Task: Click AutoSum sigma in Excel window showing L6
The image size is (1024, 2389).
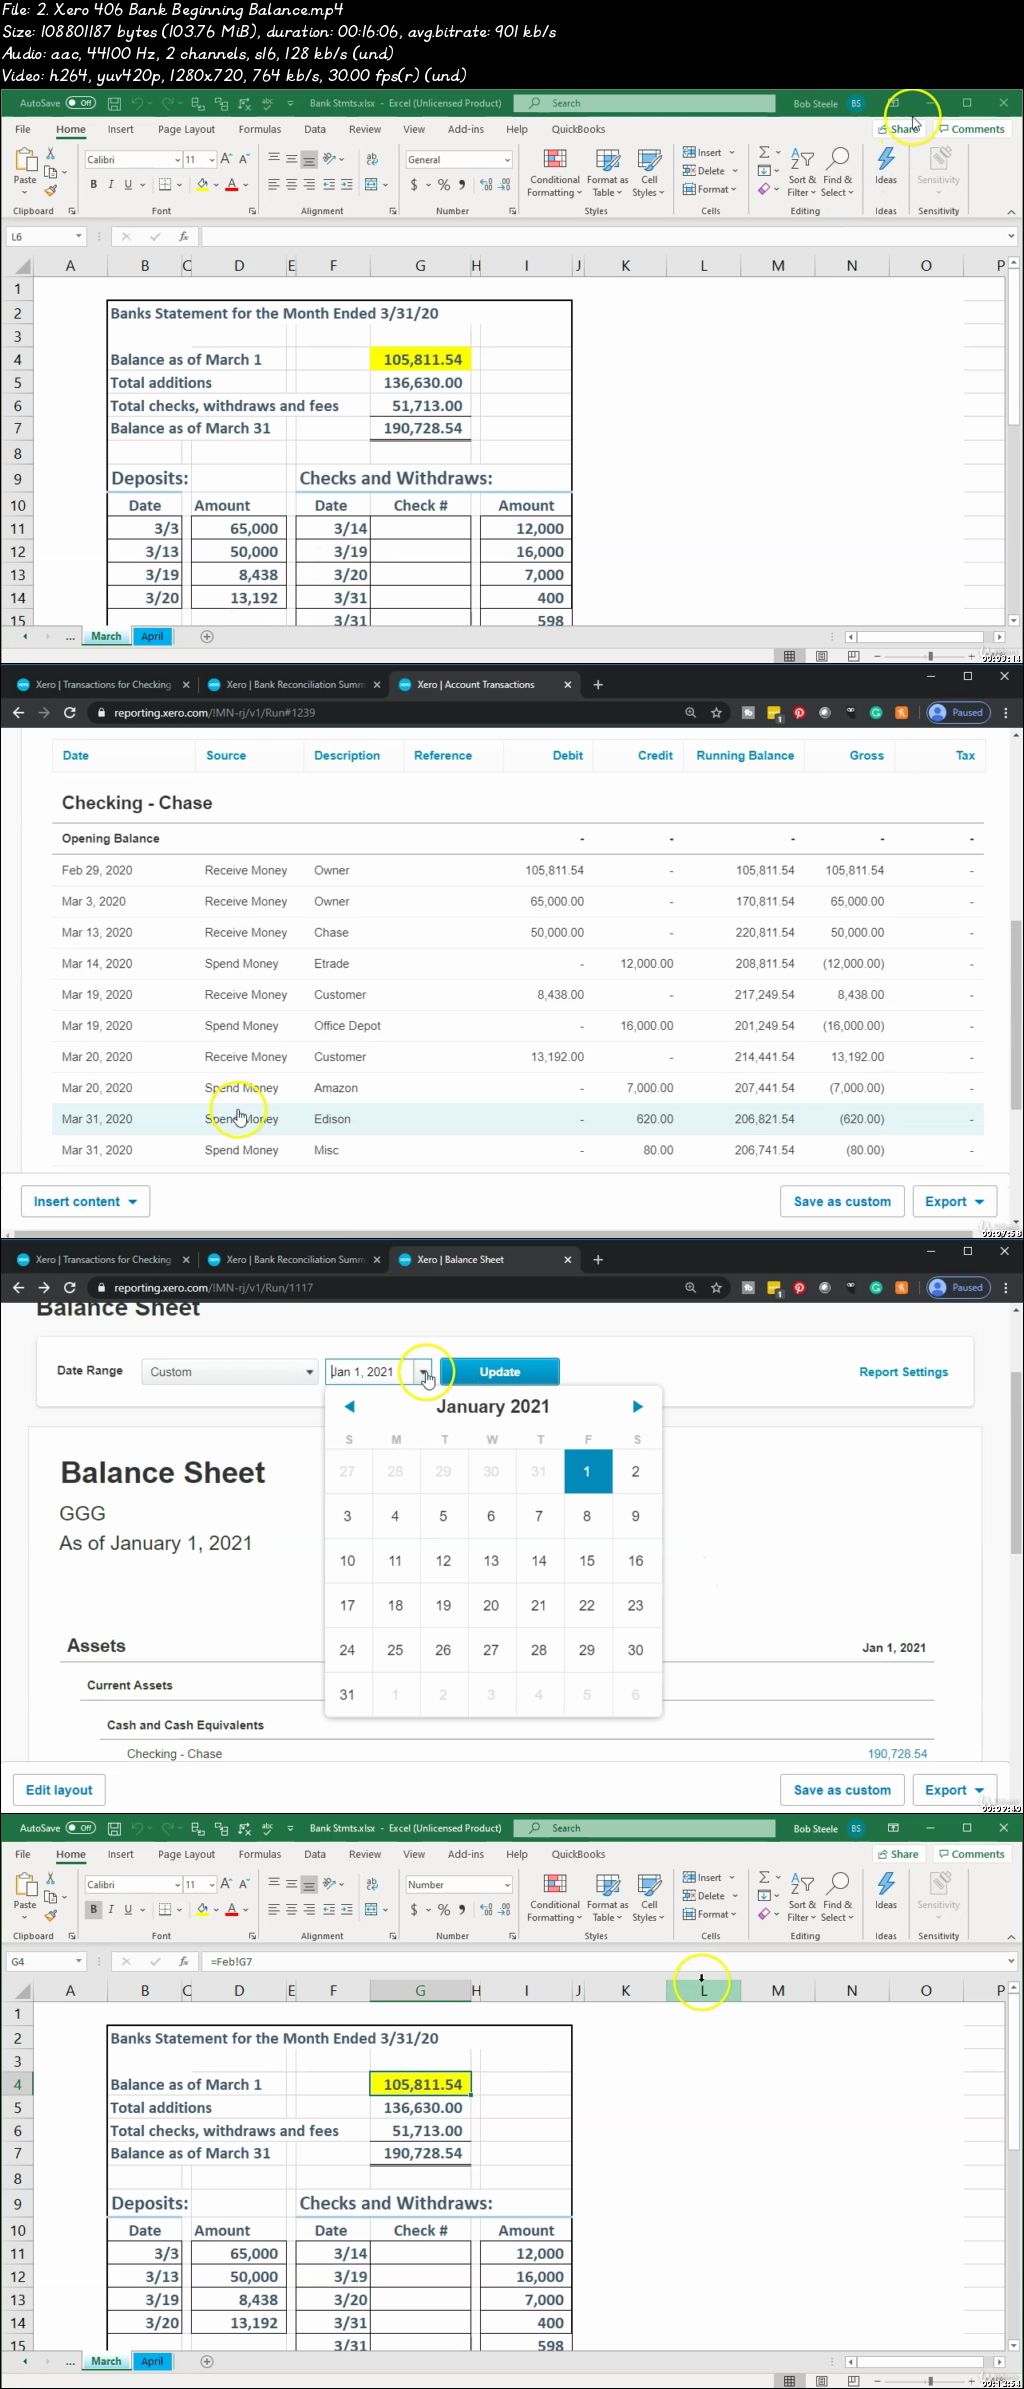Action: pos(764,152)
